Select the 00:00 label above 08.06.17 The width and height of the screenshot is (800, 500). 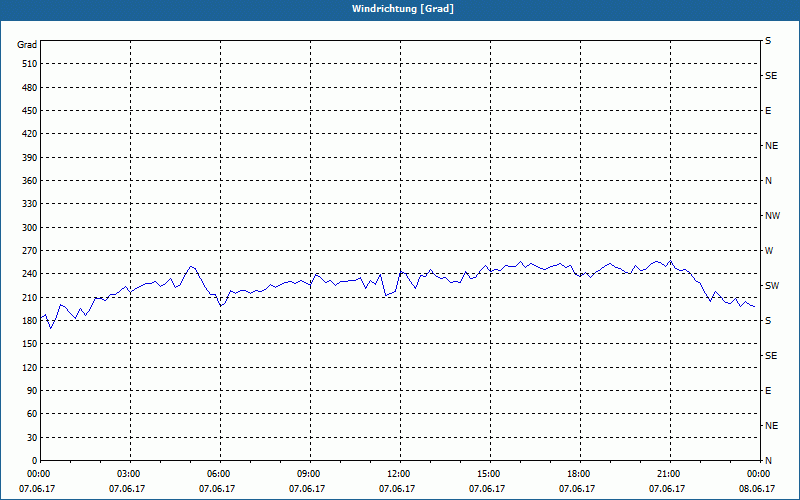click(x=759, y=474)
